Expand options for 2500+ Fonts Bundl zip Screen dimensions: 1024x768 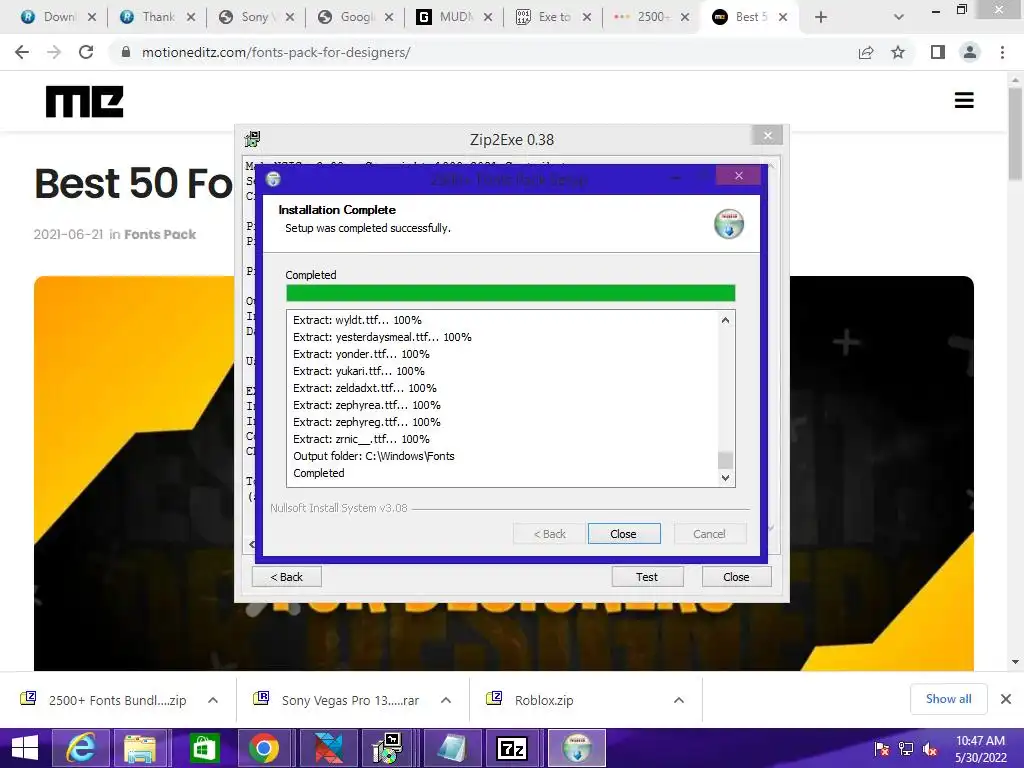coord(213,700)
